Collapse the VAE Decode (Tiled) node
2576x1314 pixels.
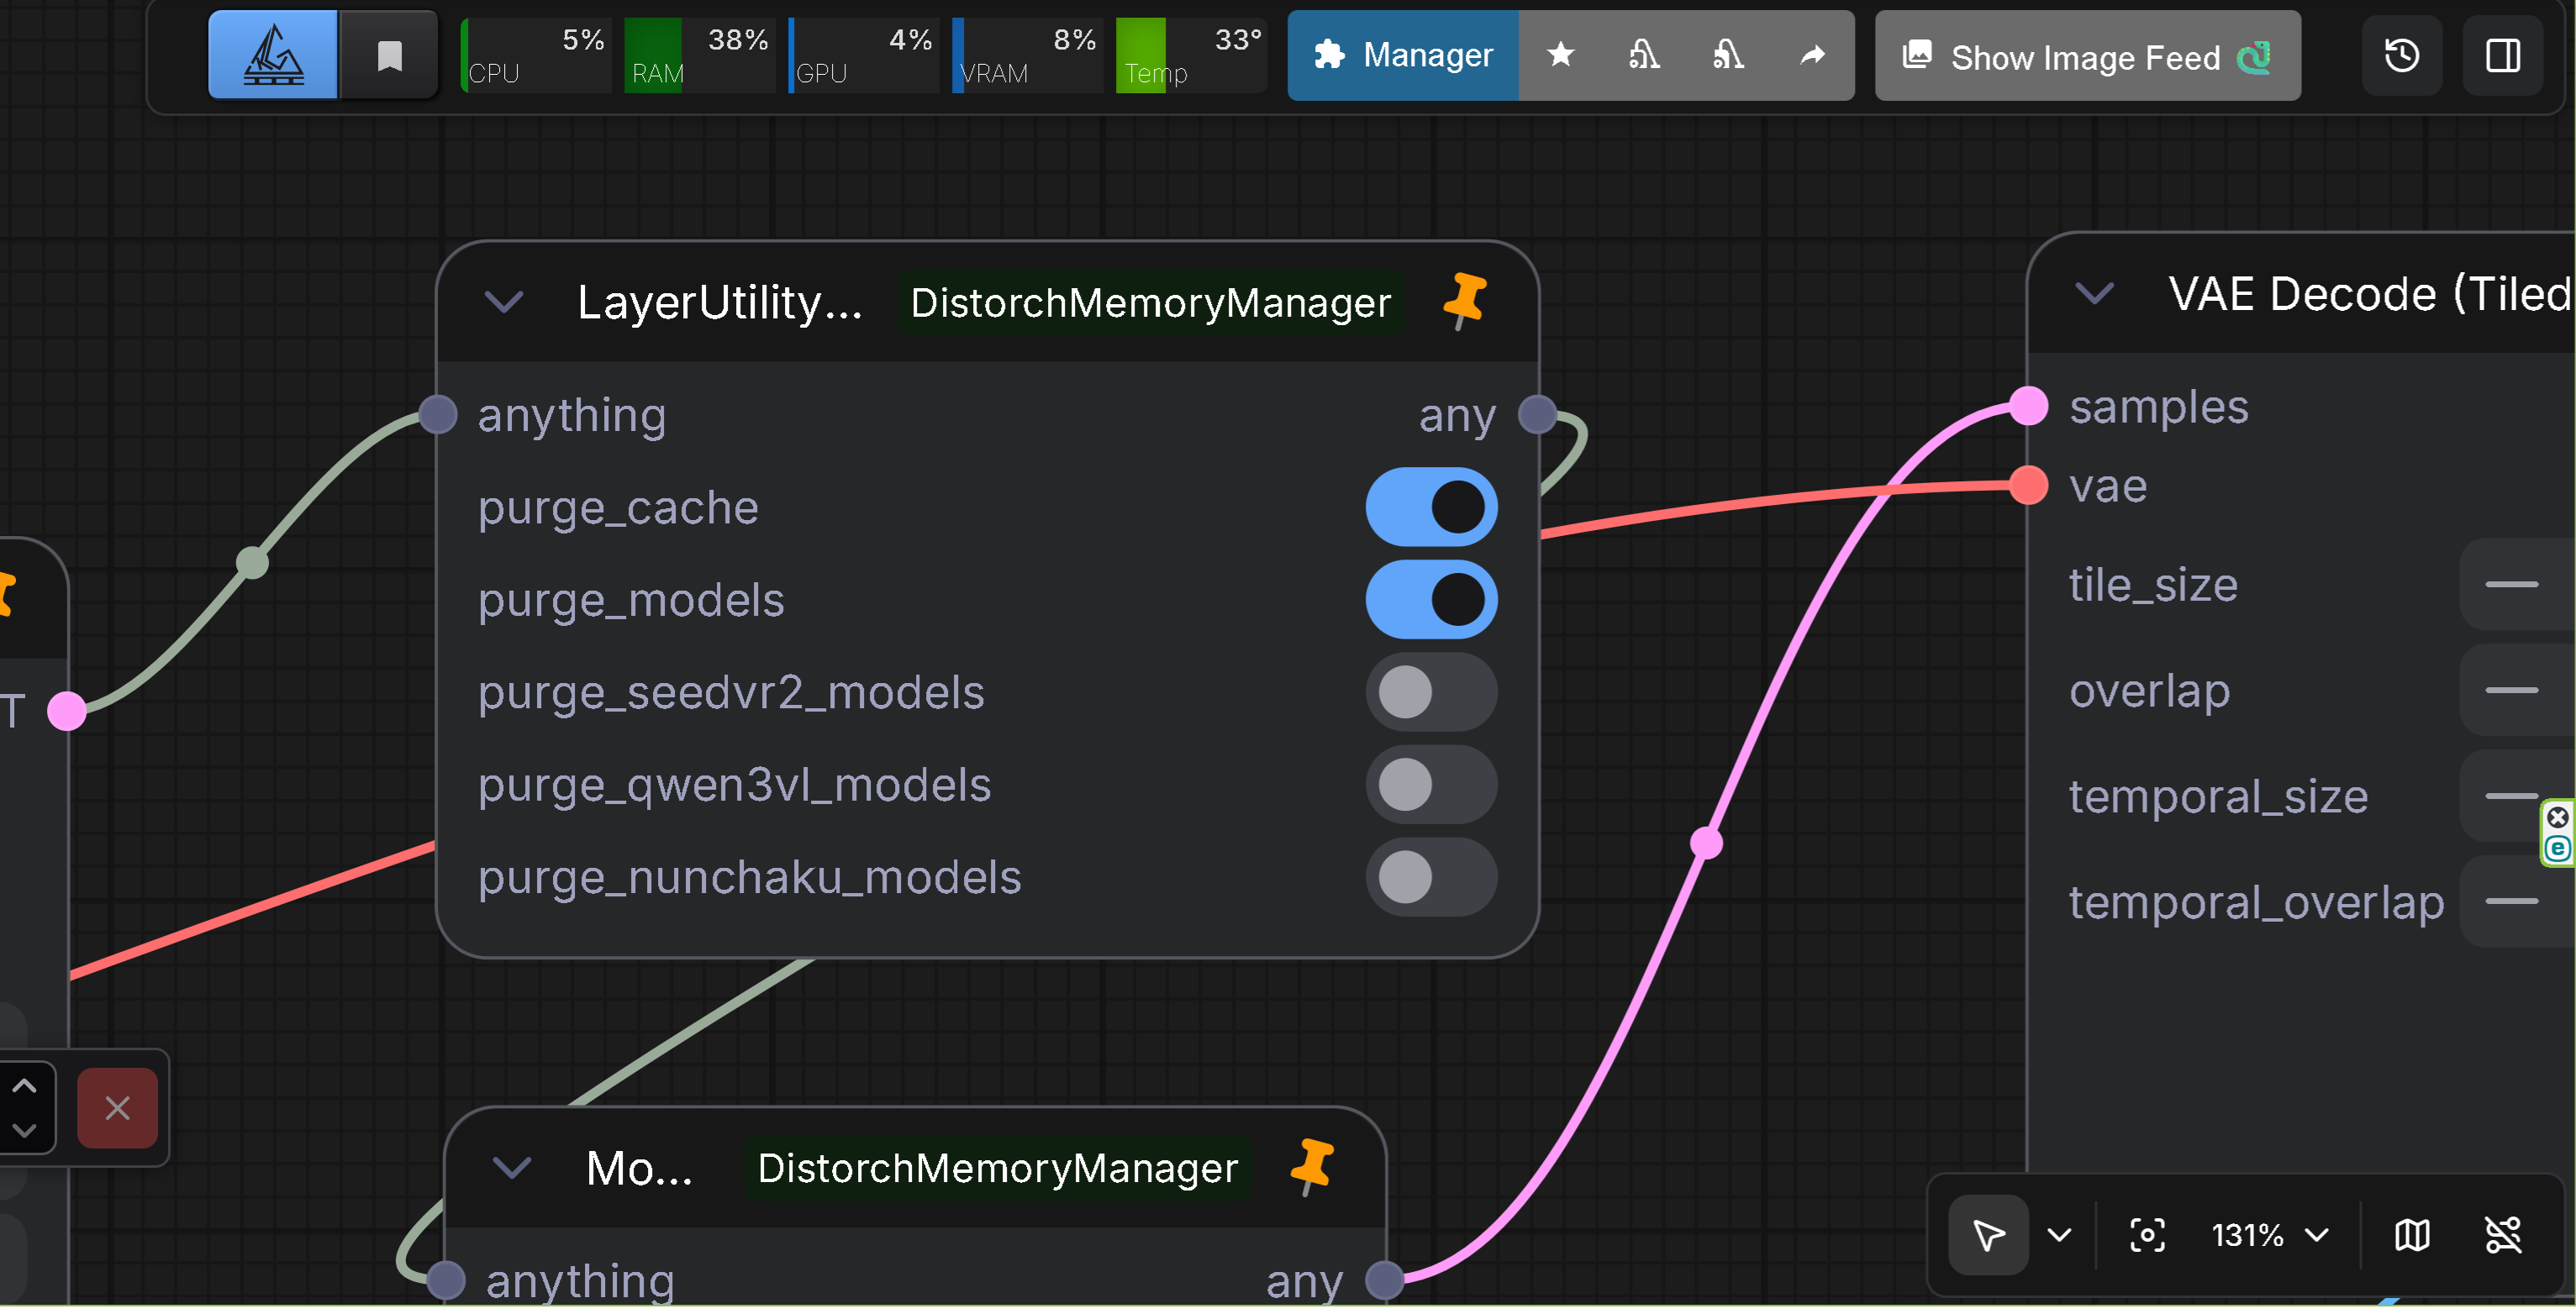[2094, 294]
